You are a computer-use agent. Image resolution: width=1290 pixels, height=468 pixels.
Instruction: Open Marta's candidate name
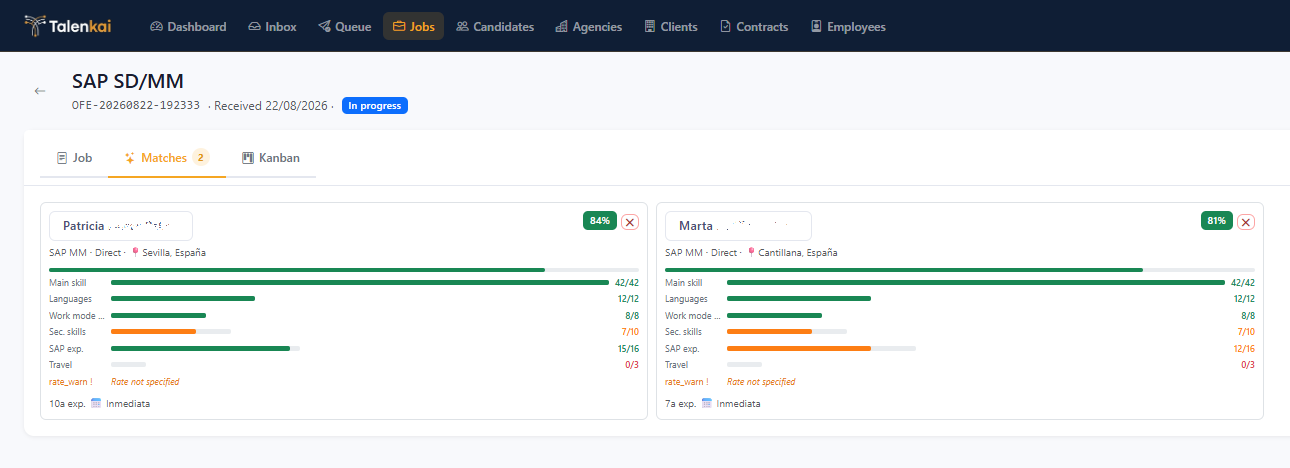738,225
